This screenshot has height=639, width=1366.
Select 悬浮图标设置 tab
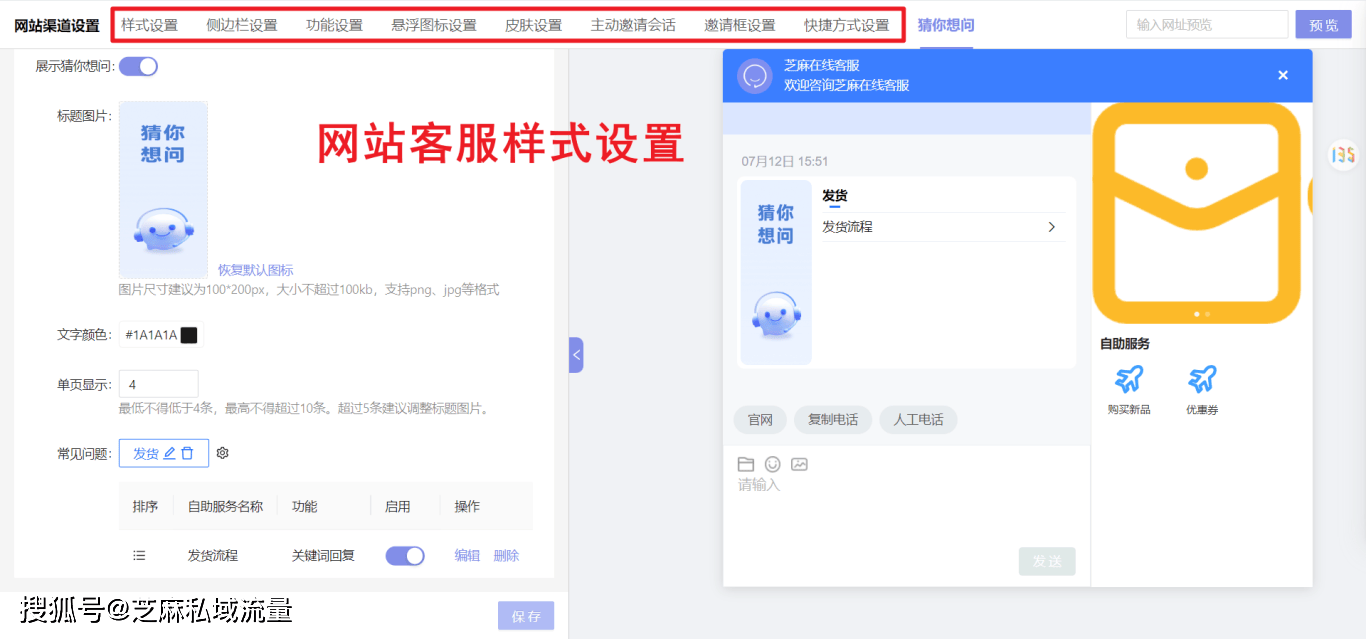pos(434,26)
